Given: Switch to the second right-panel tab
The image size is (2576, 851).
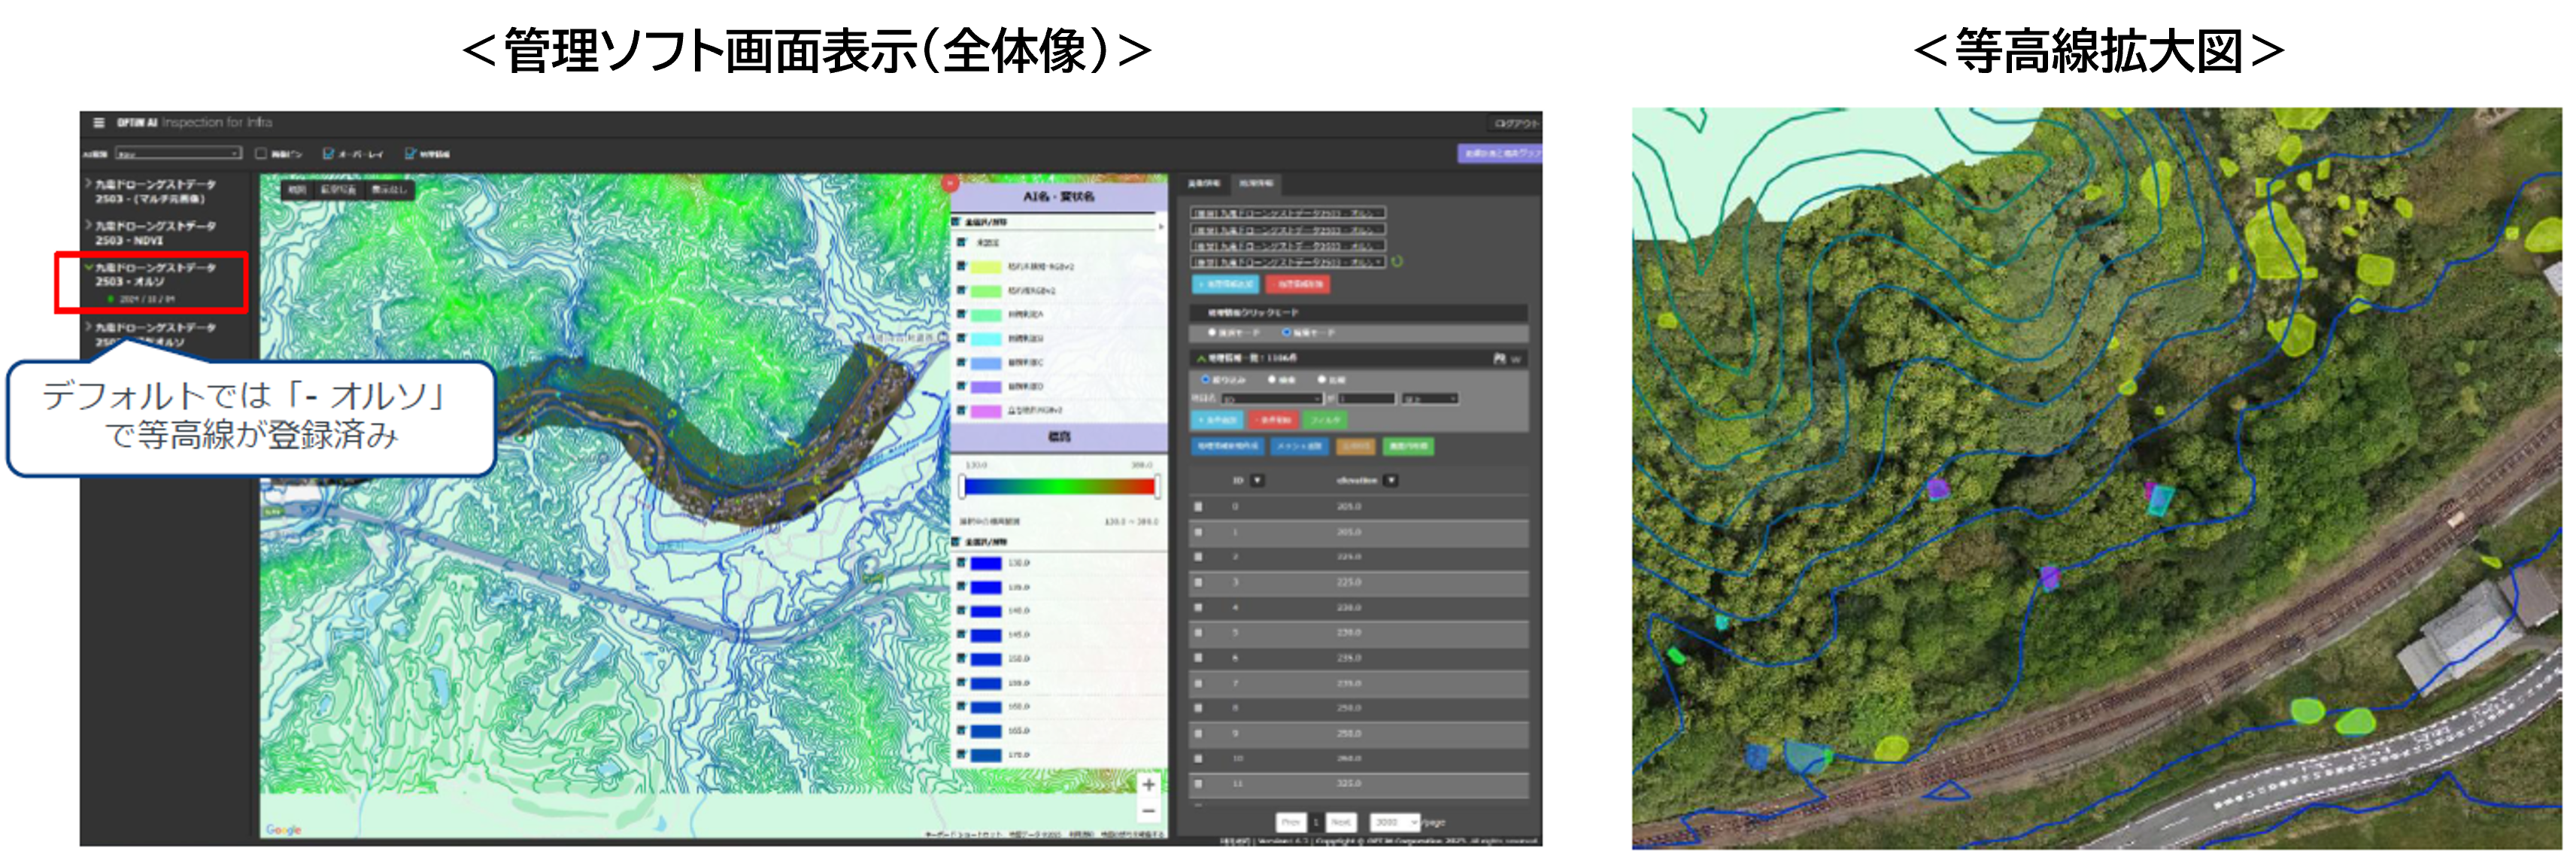Looking at the screenshot, I should [1256, 184].
